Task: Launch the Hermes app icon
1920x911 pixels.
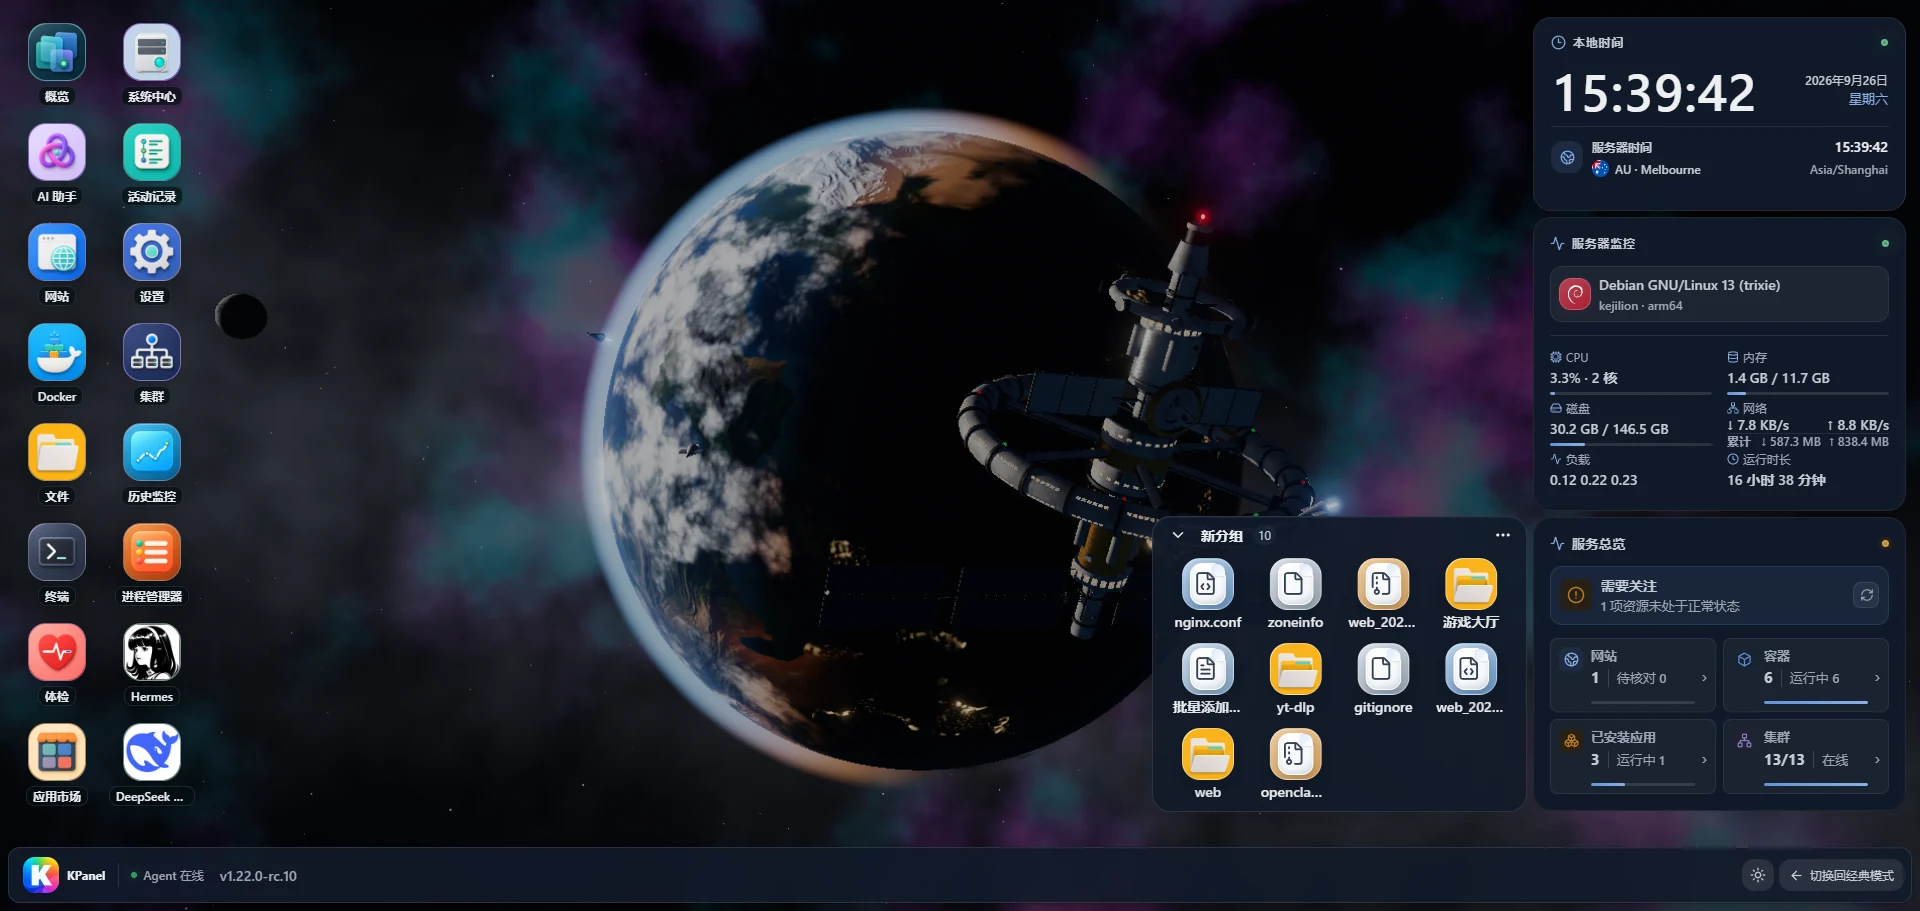Action: (152, 653)
